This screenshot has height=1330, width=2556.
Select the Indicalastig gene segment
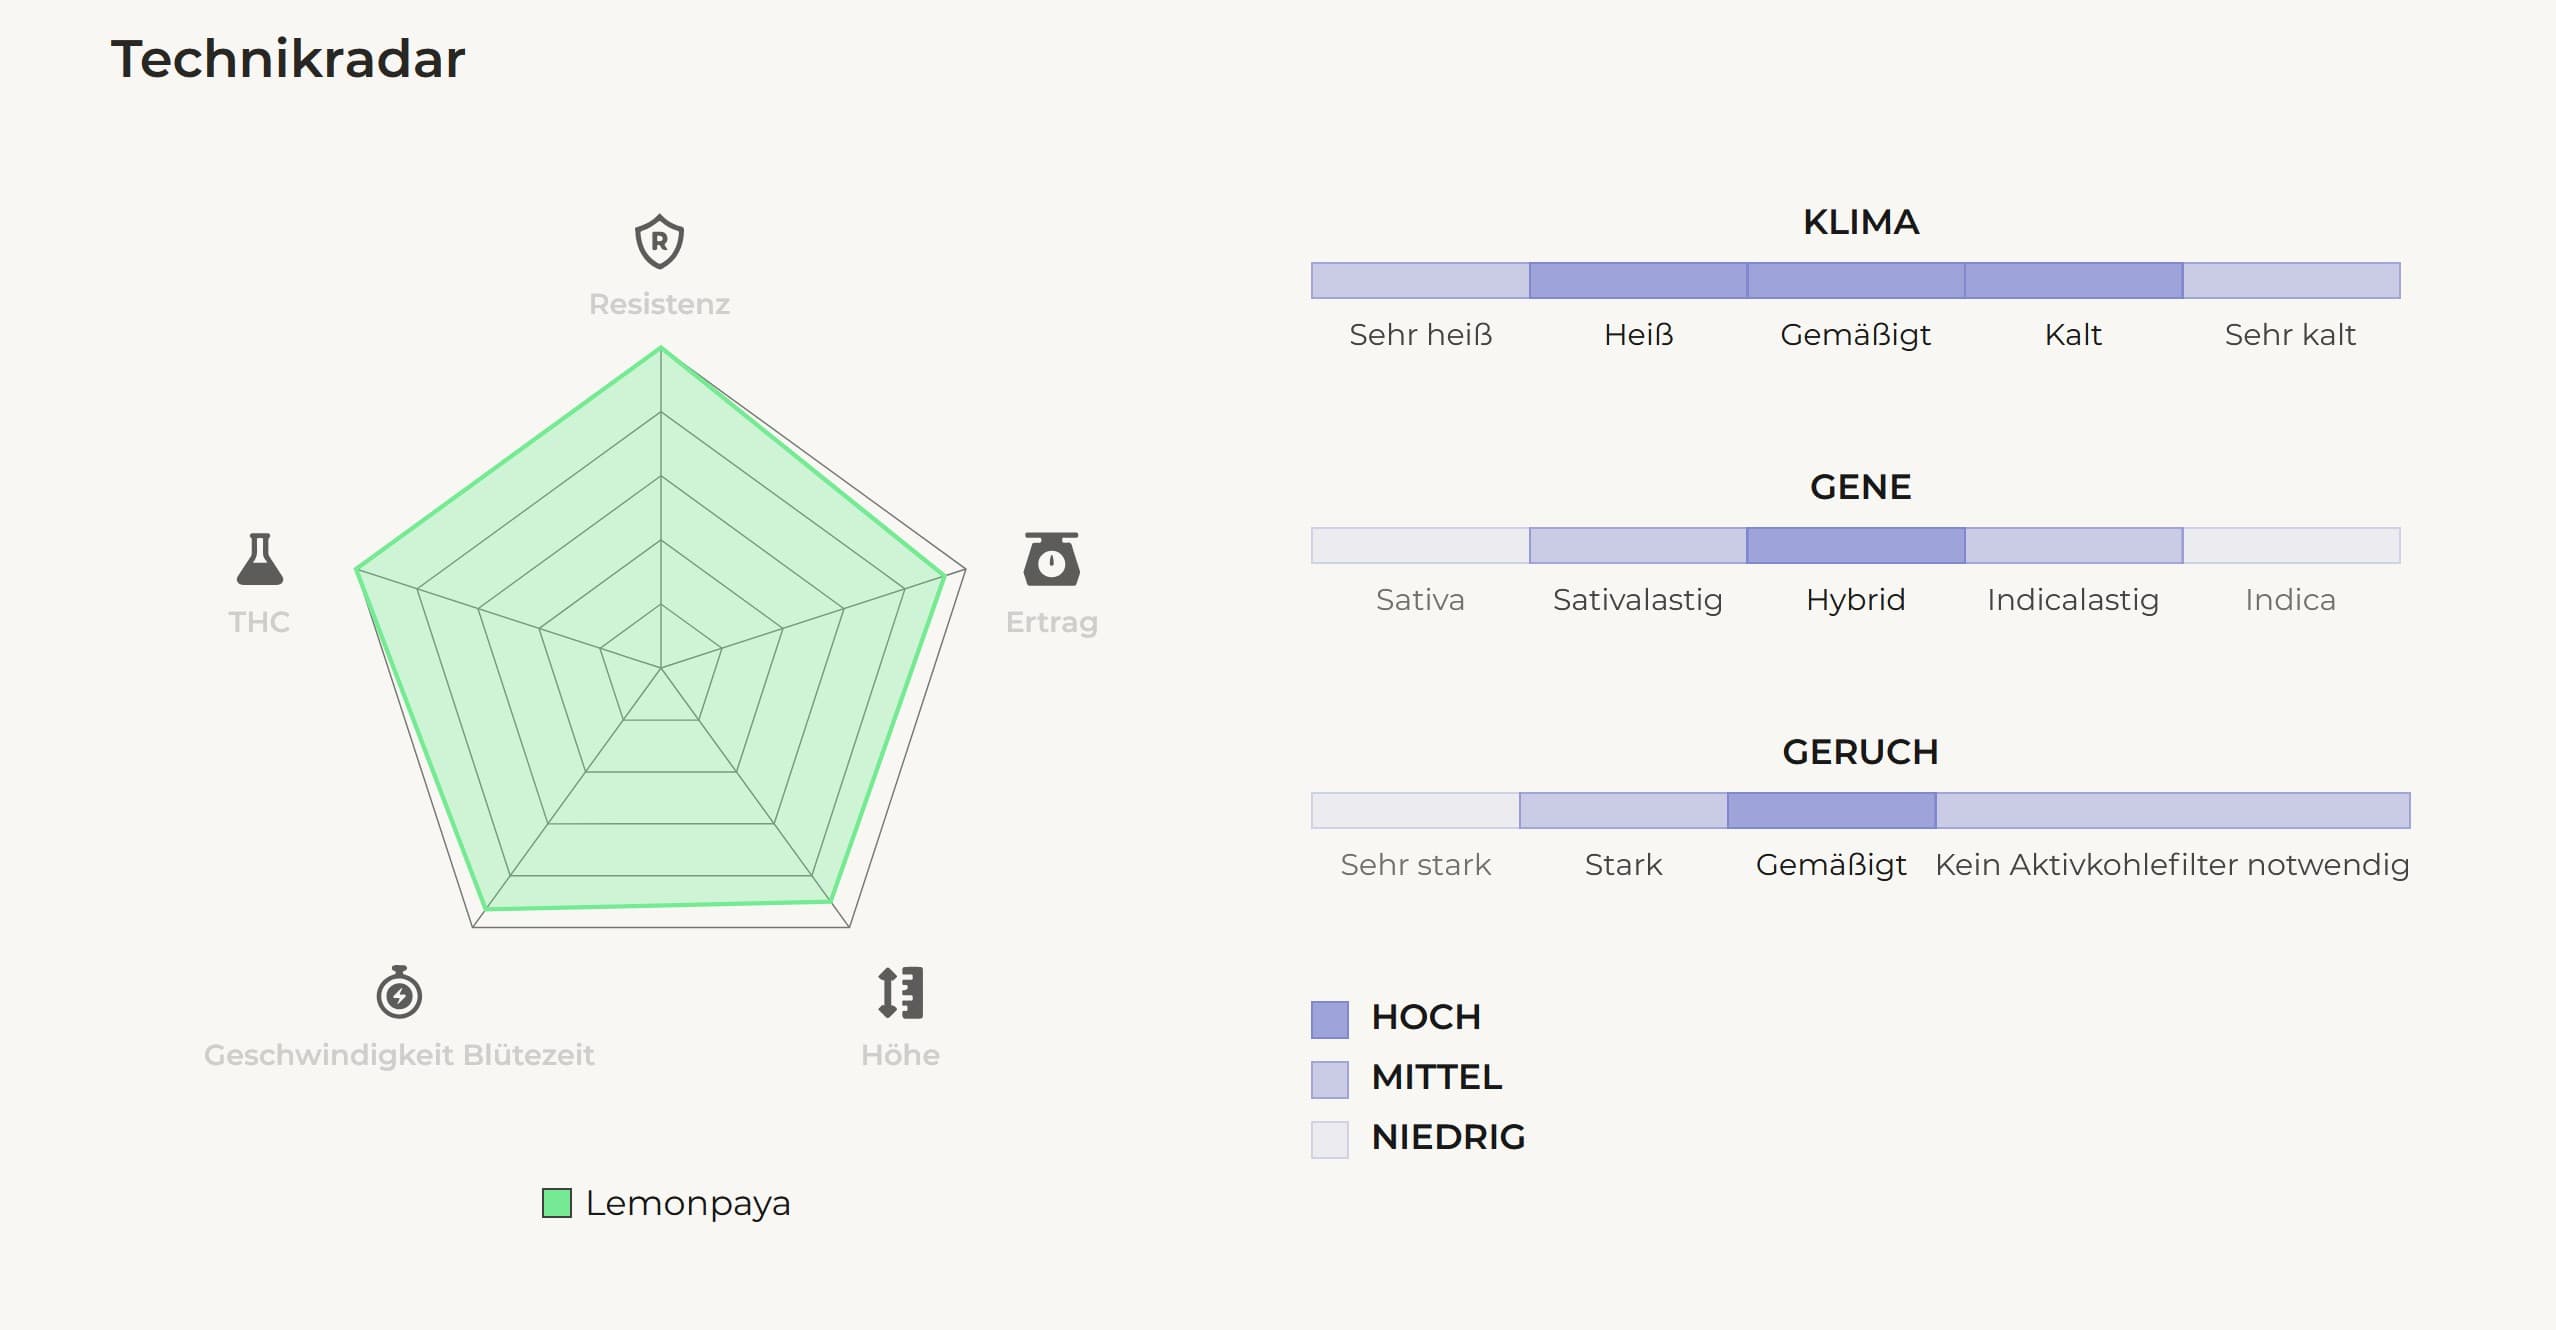click(x=2073, y=546)
